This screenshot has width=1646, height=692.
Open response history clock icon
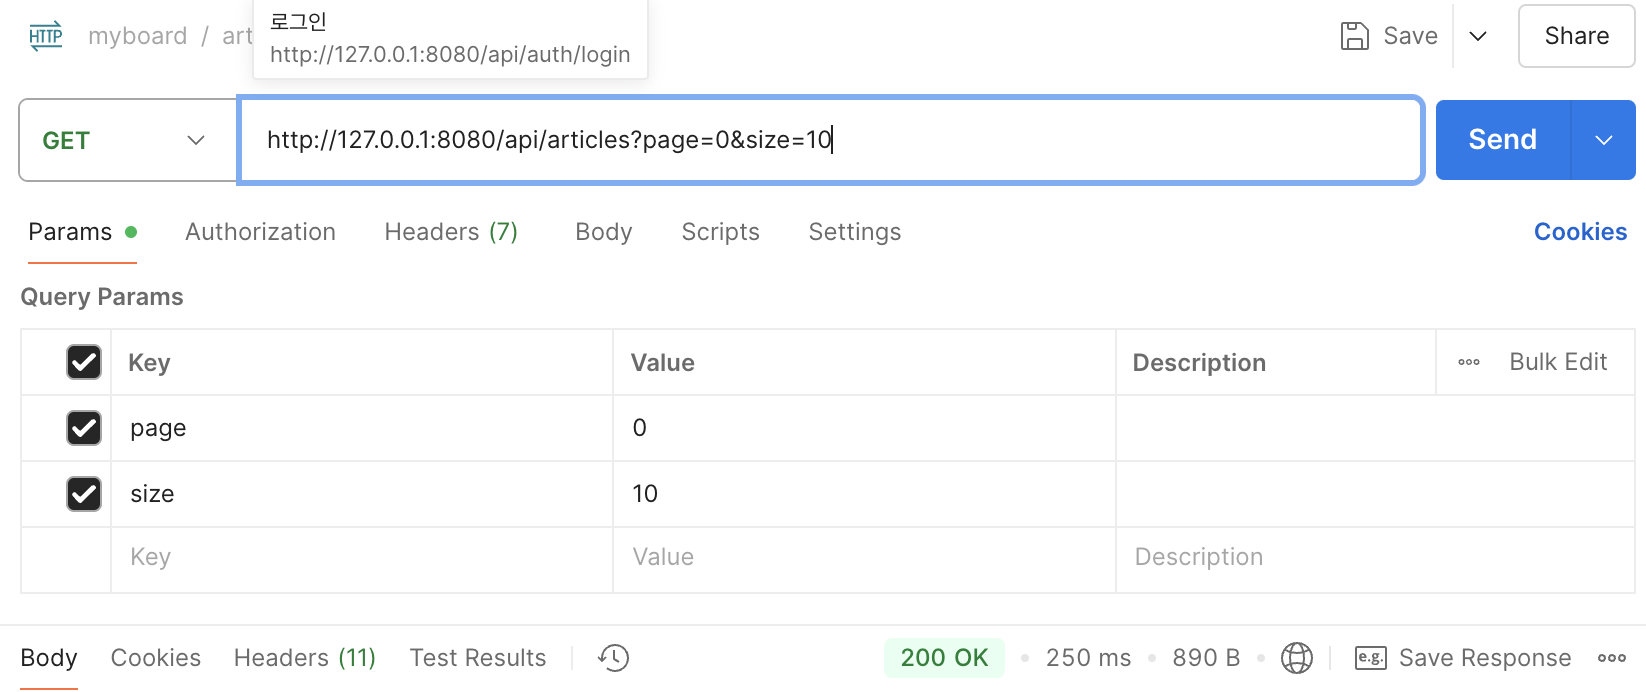click(x=613, y=658)
